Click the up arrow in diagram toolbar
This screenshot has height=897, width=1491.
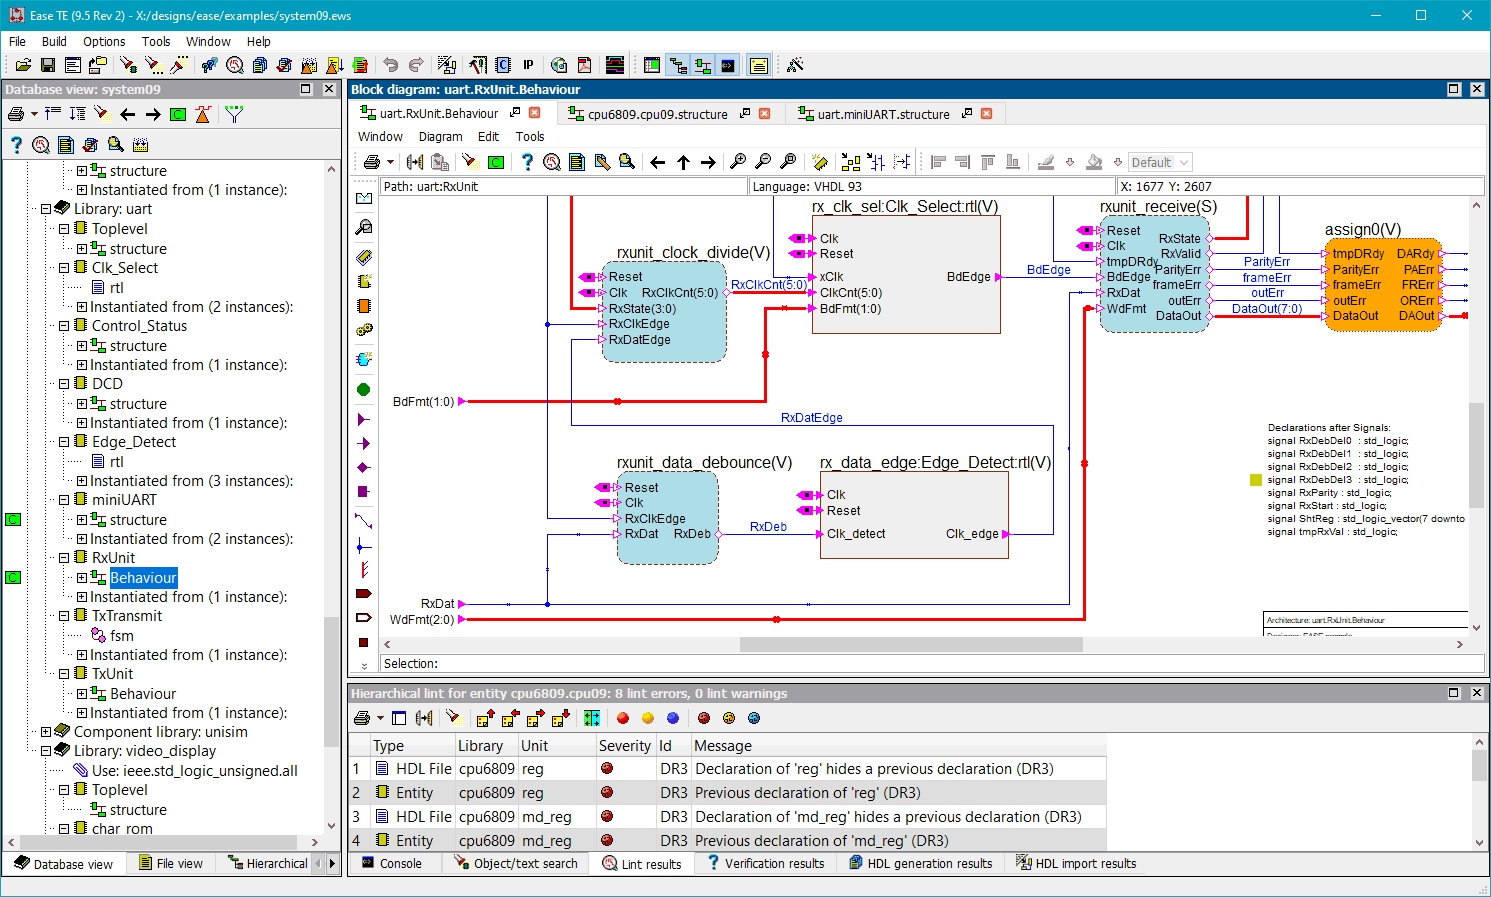(683, 162)
